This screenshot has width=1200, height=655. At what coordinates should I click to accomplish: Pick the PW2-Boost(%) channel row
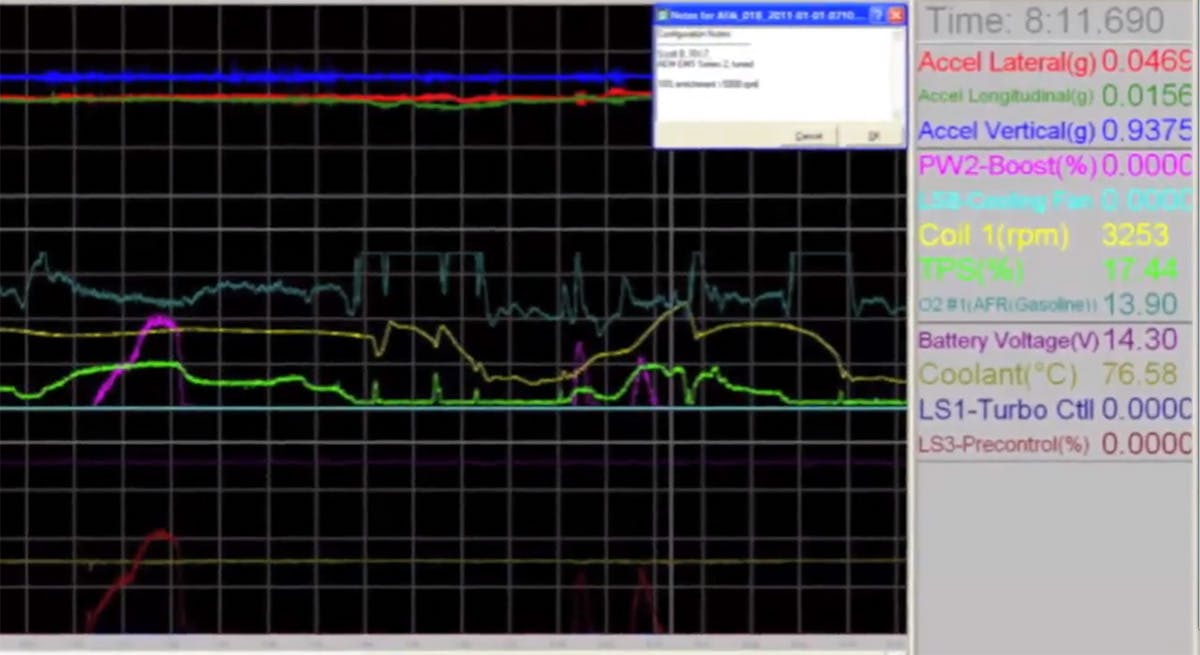[x=1007, y=166]
